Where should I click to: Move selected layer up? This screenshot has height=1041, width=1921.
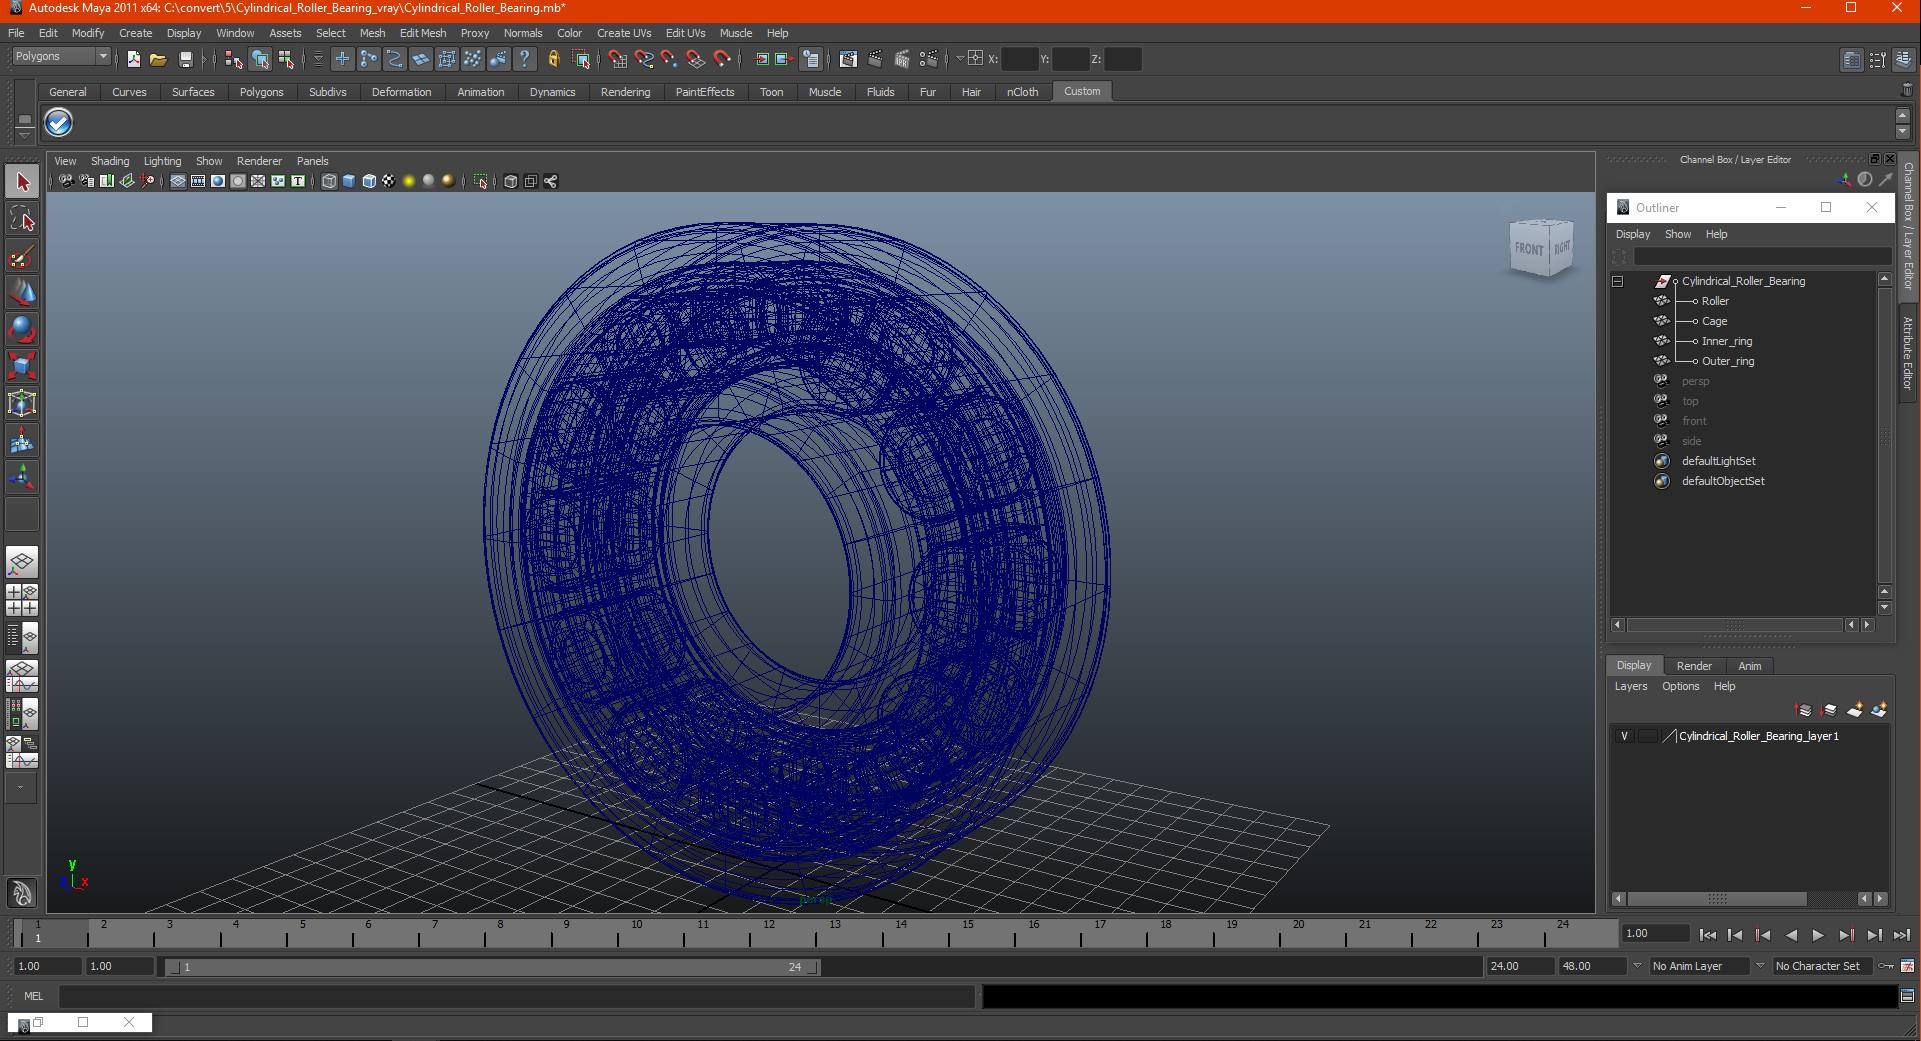1804,710
